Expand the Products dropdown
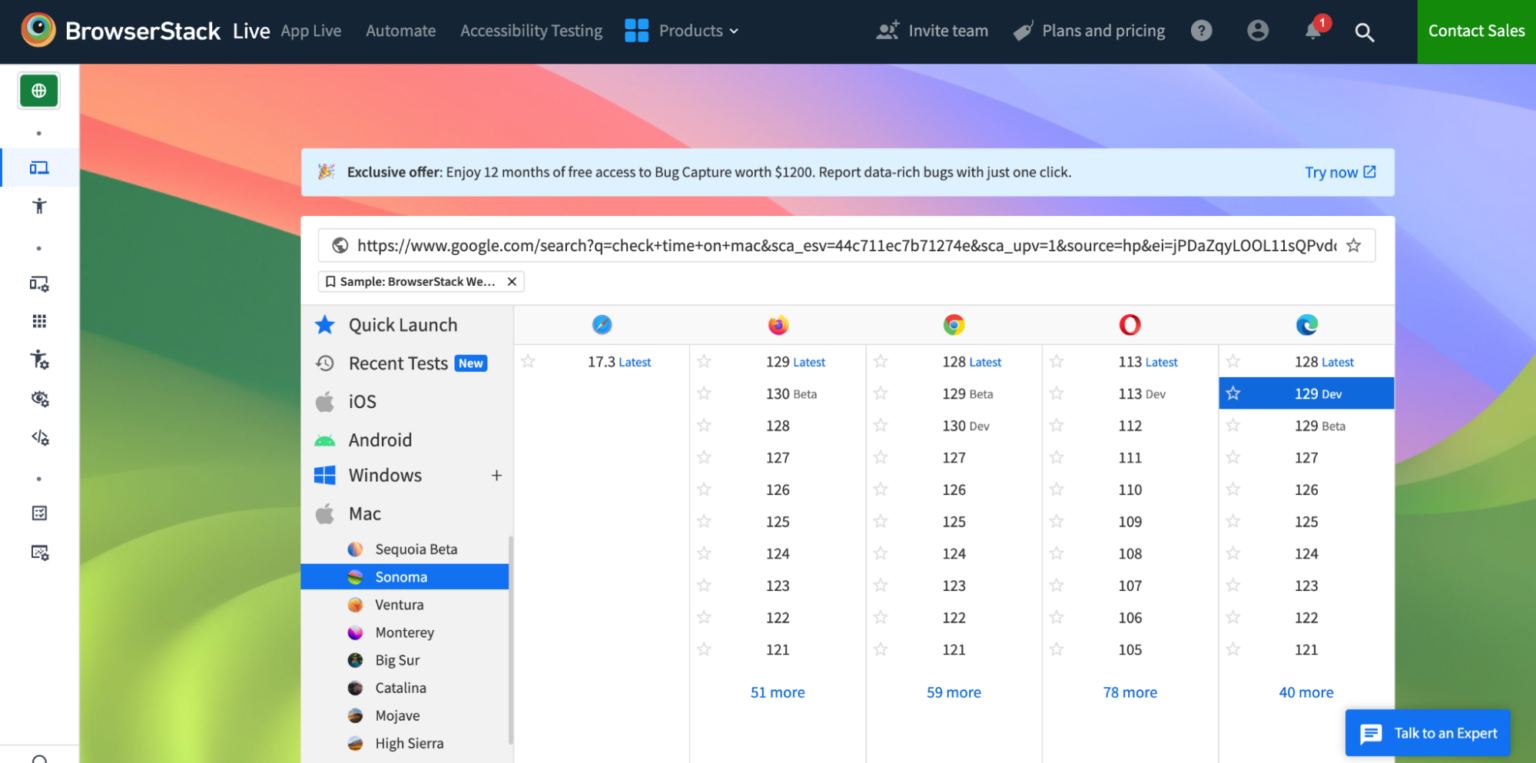The image size is (1536, 763). point(690,30)
